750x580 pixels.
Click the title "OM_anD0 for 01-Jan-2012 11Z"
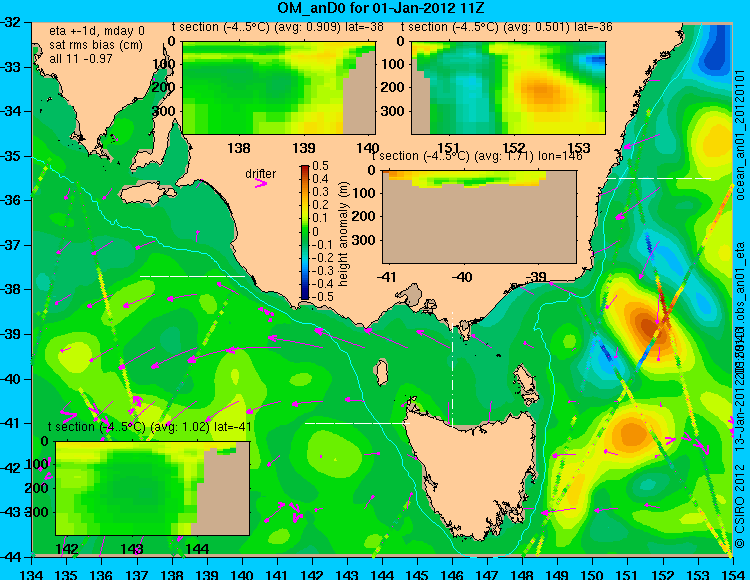click(x=381, y=8)
